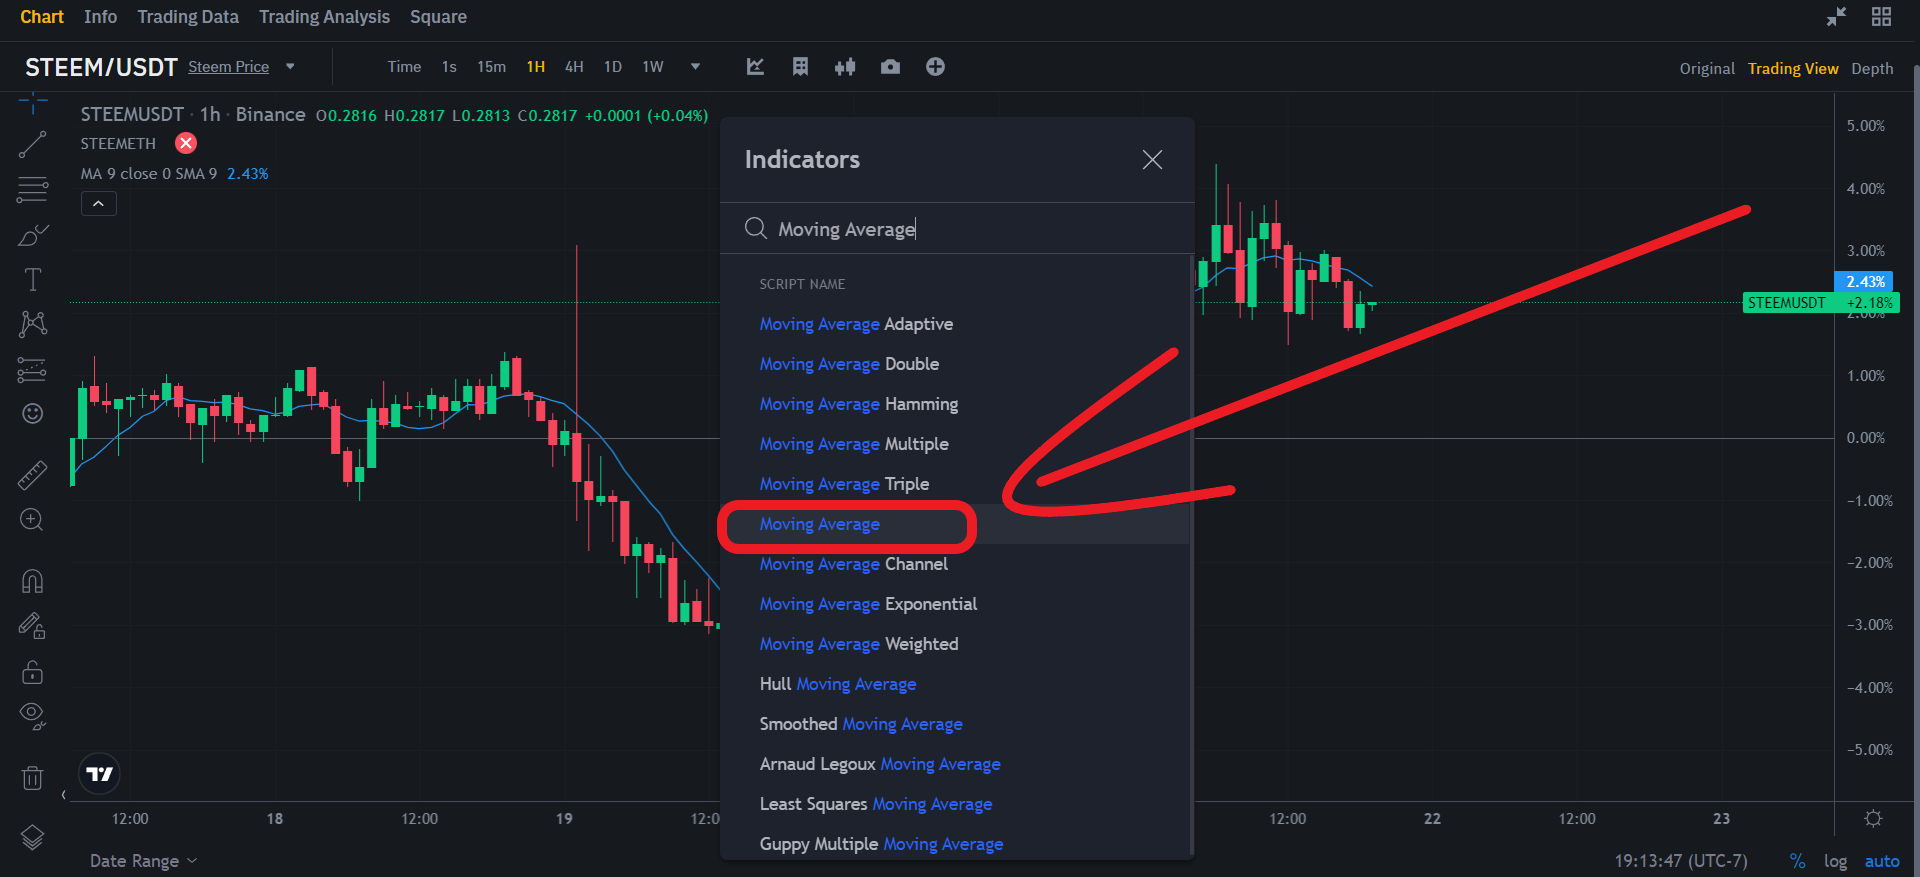1920x877 pixels.
Task: Open chart settings gear icon
Action: coord(1873,819)
